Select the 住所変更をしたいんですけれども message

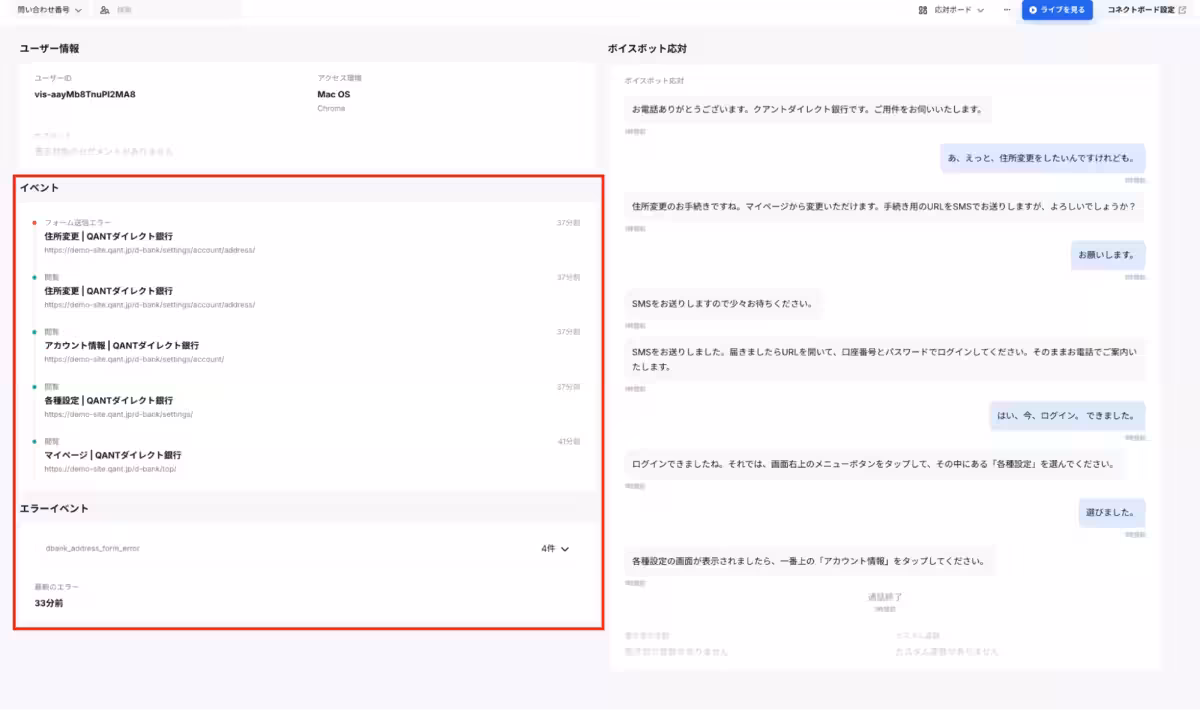[1043, 158]
